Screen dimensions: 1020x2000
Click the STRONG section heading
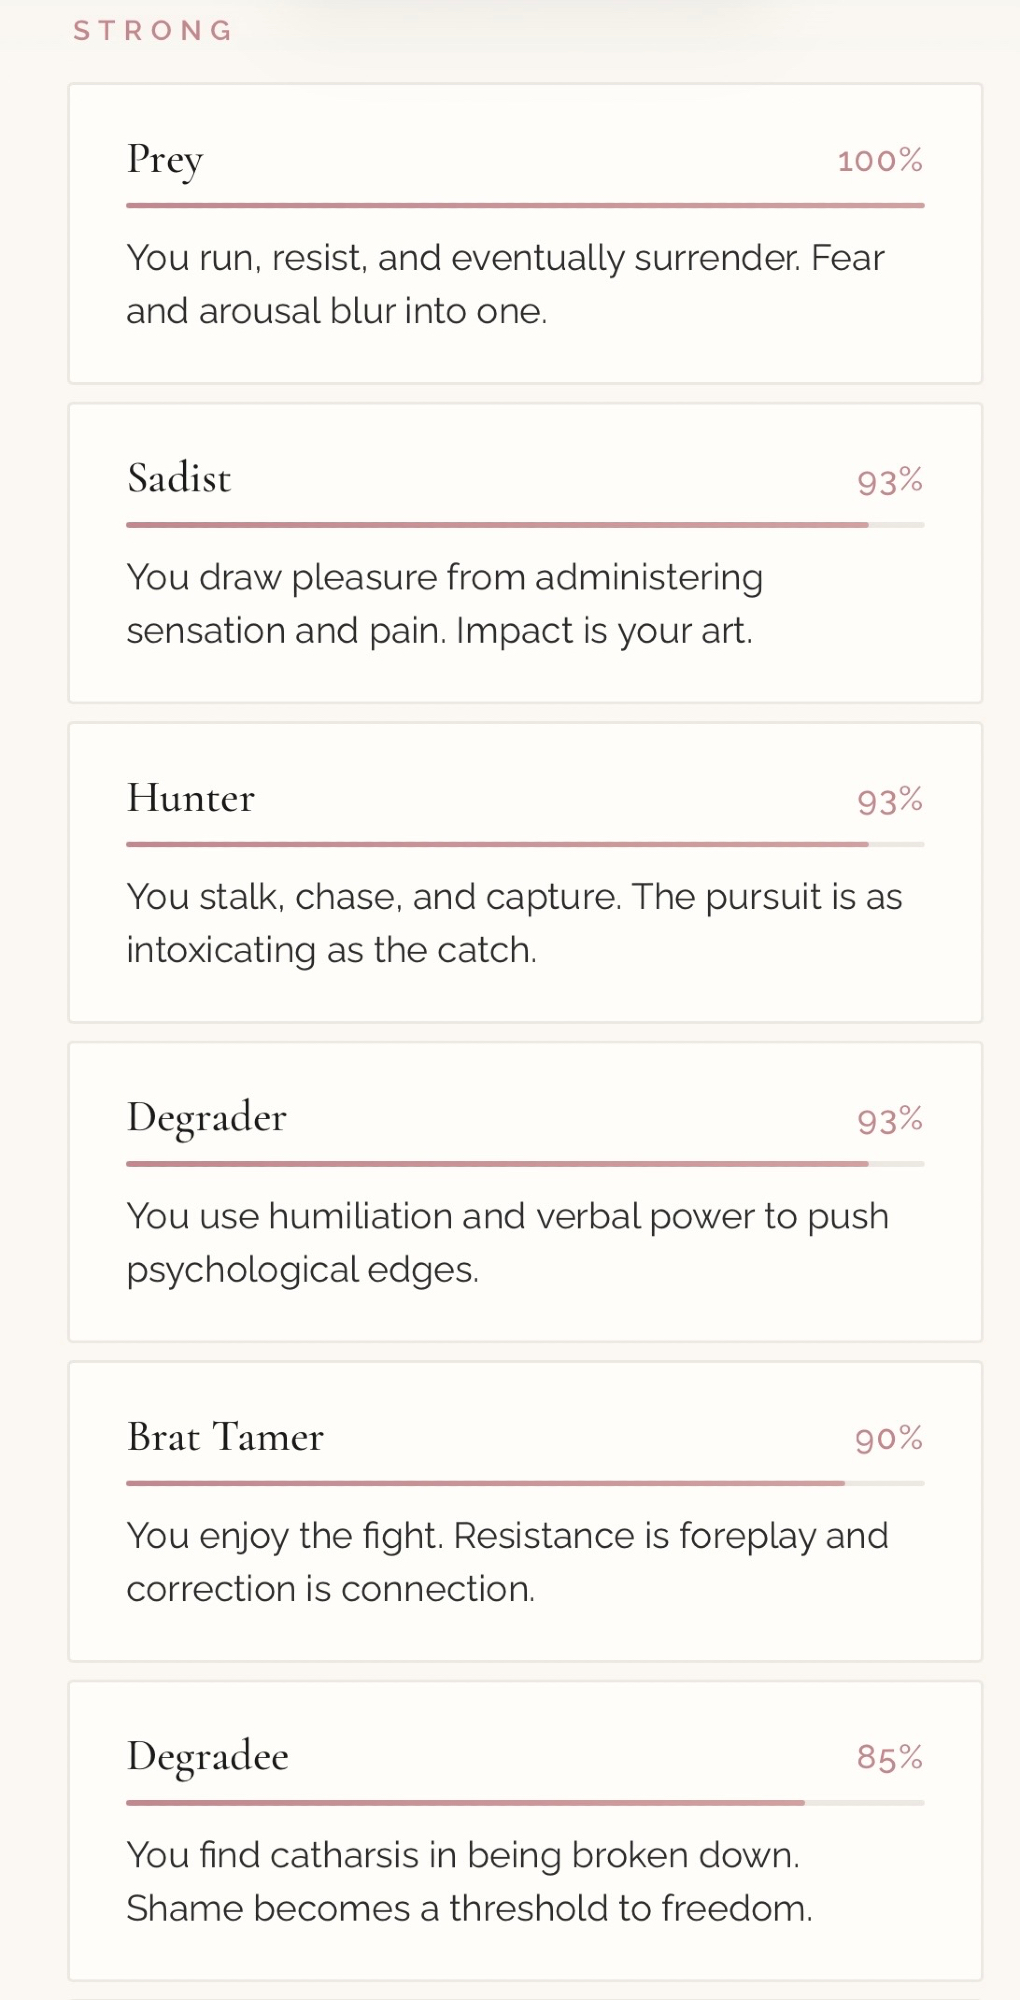coord(153,31)
